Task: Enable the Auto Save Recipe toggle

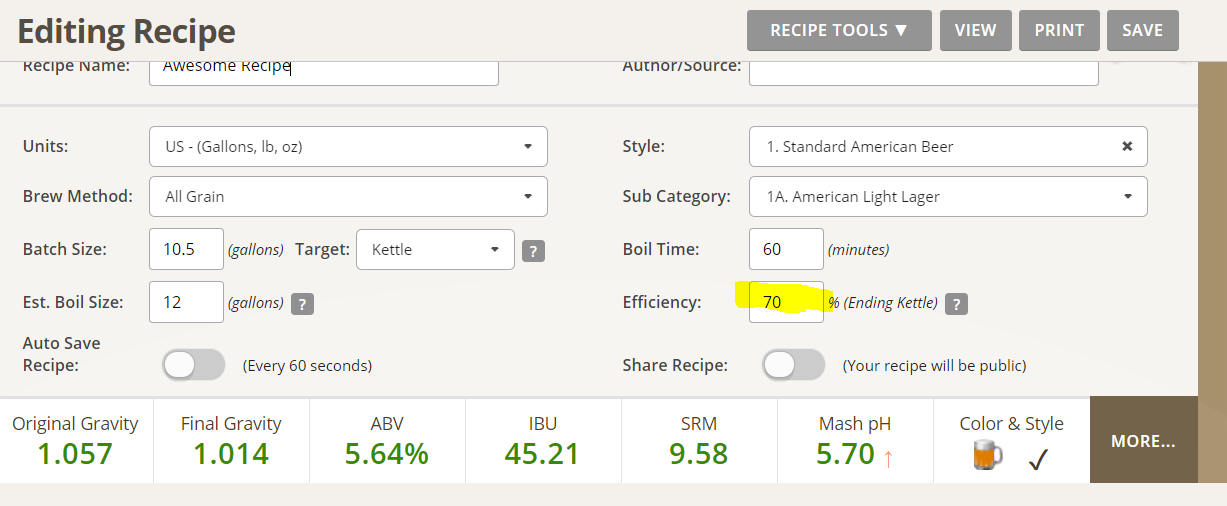Action: coord(194,365)
